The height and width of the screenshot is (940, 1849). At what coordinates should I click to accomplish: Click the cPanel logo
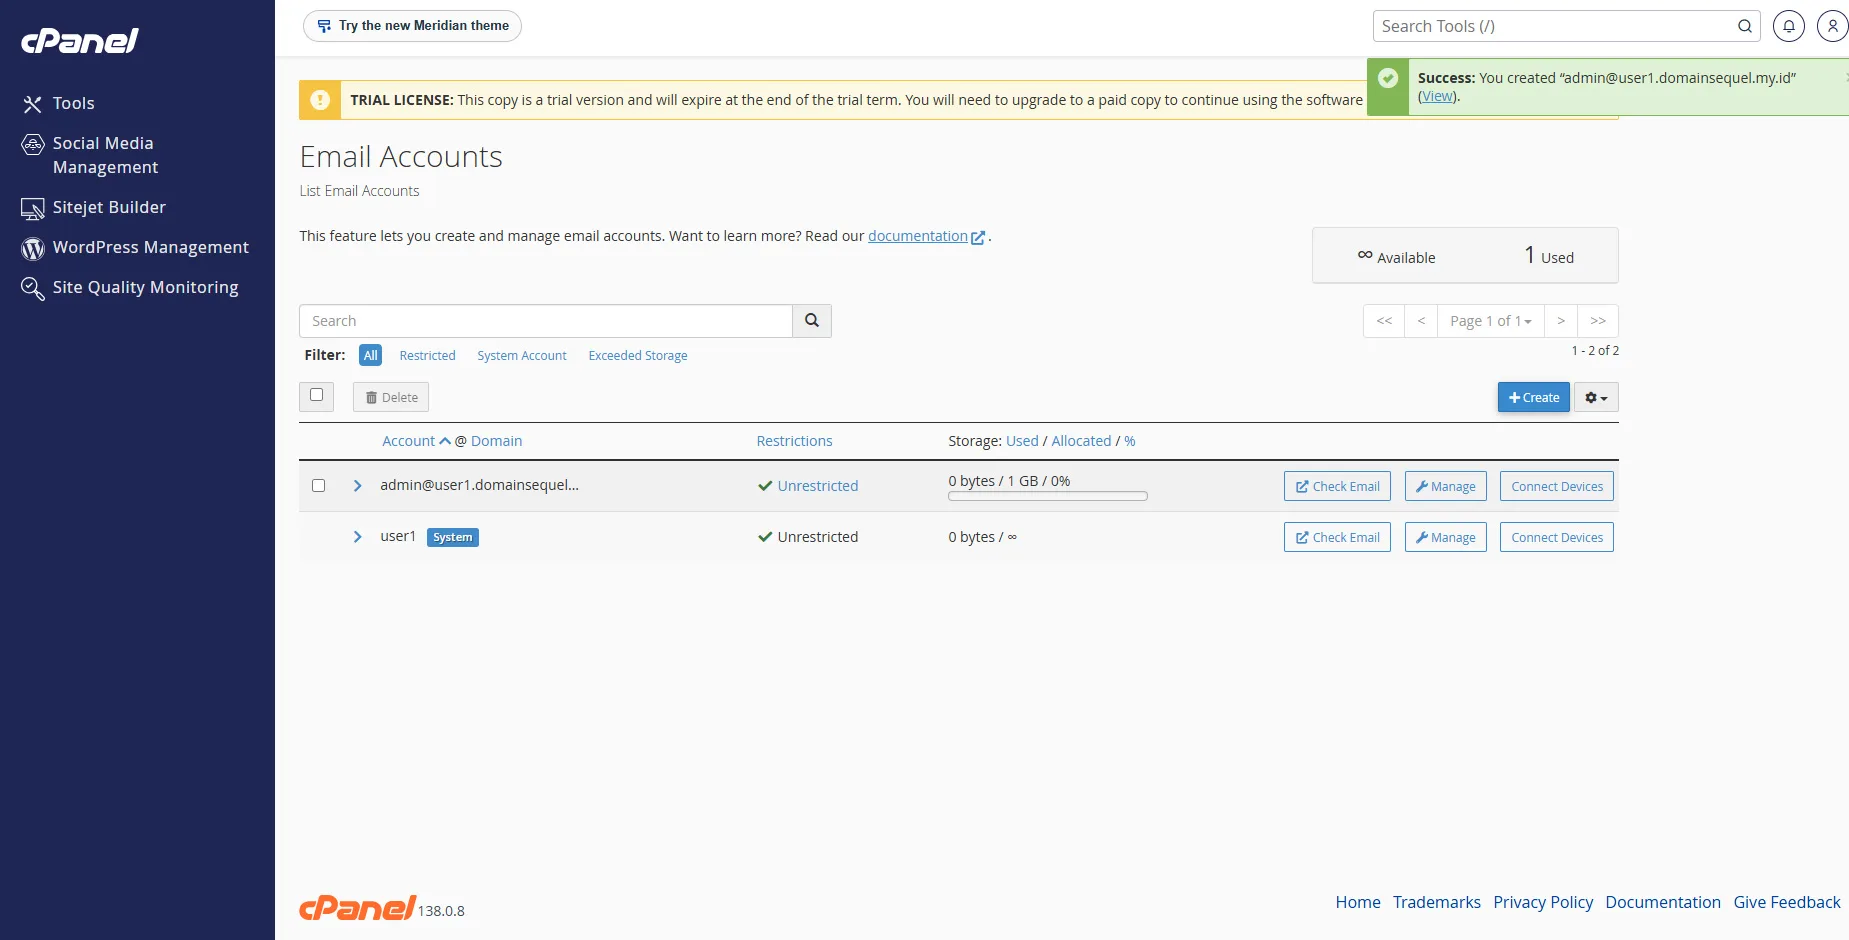point(80,41)
